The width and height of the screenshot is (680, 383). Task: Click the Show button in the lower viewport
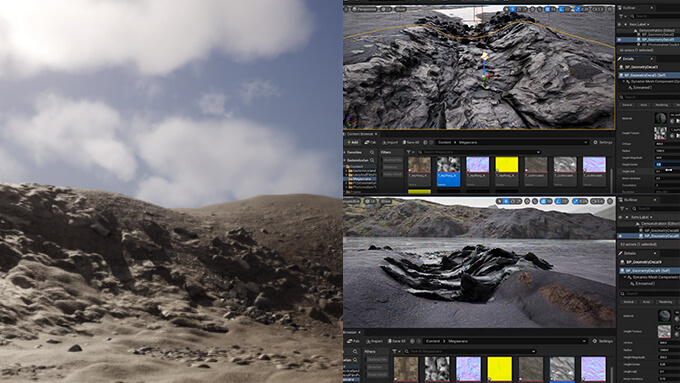pyautogui.click(x=386, y=201)
